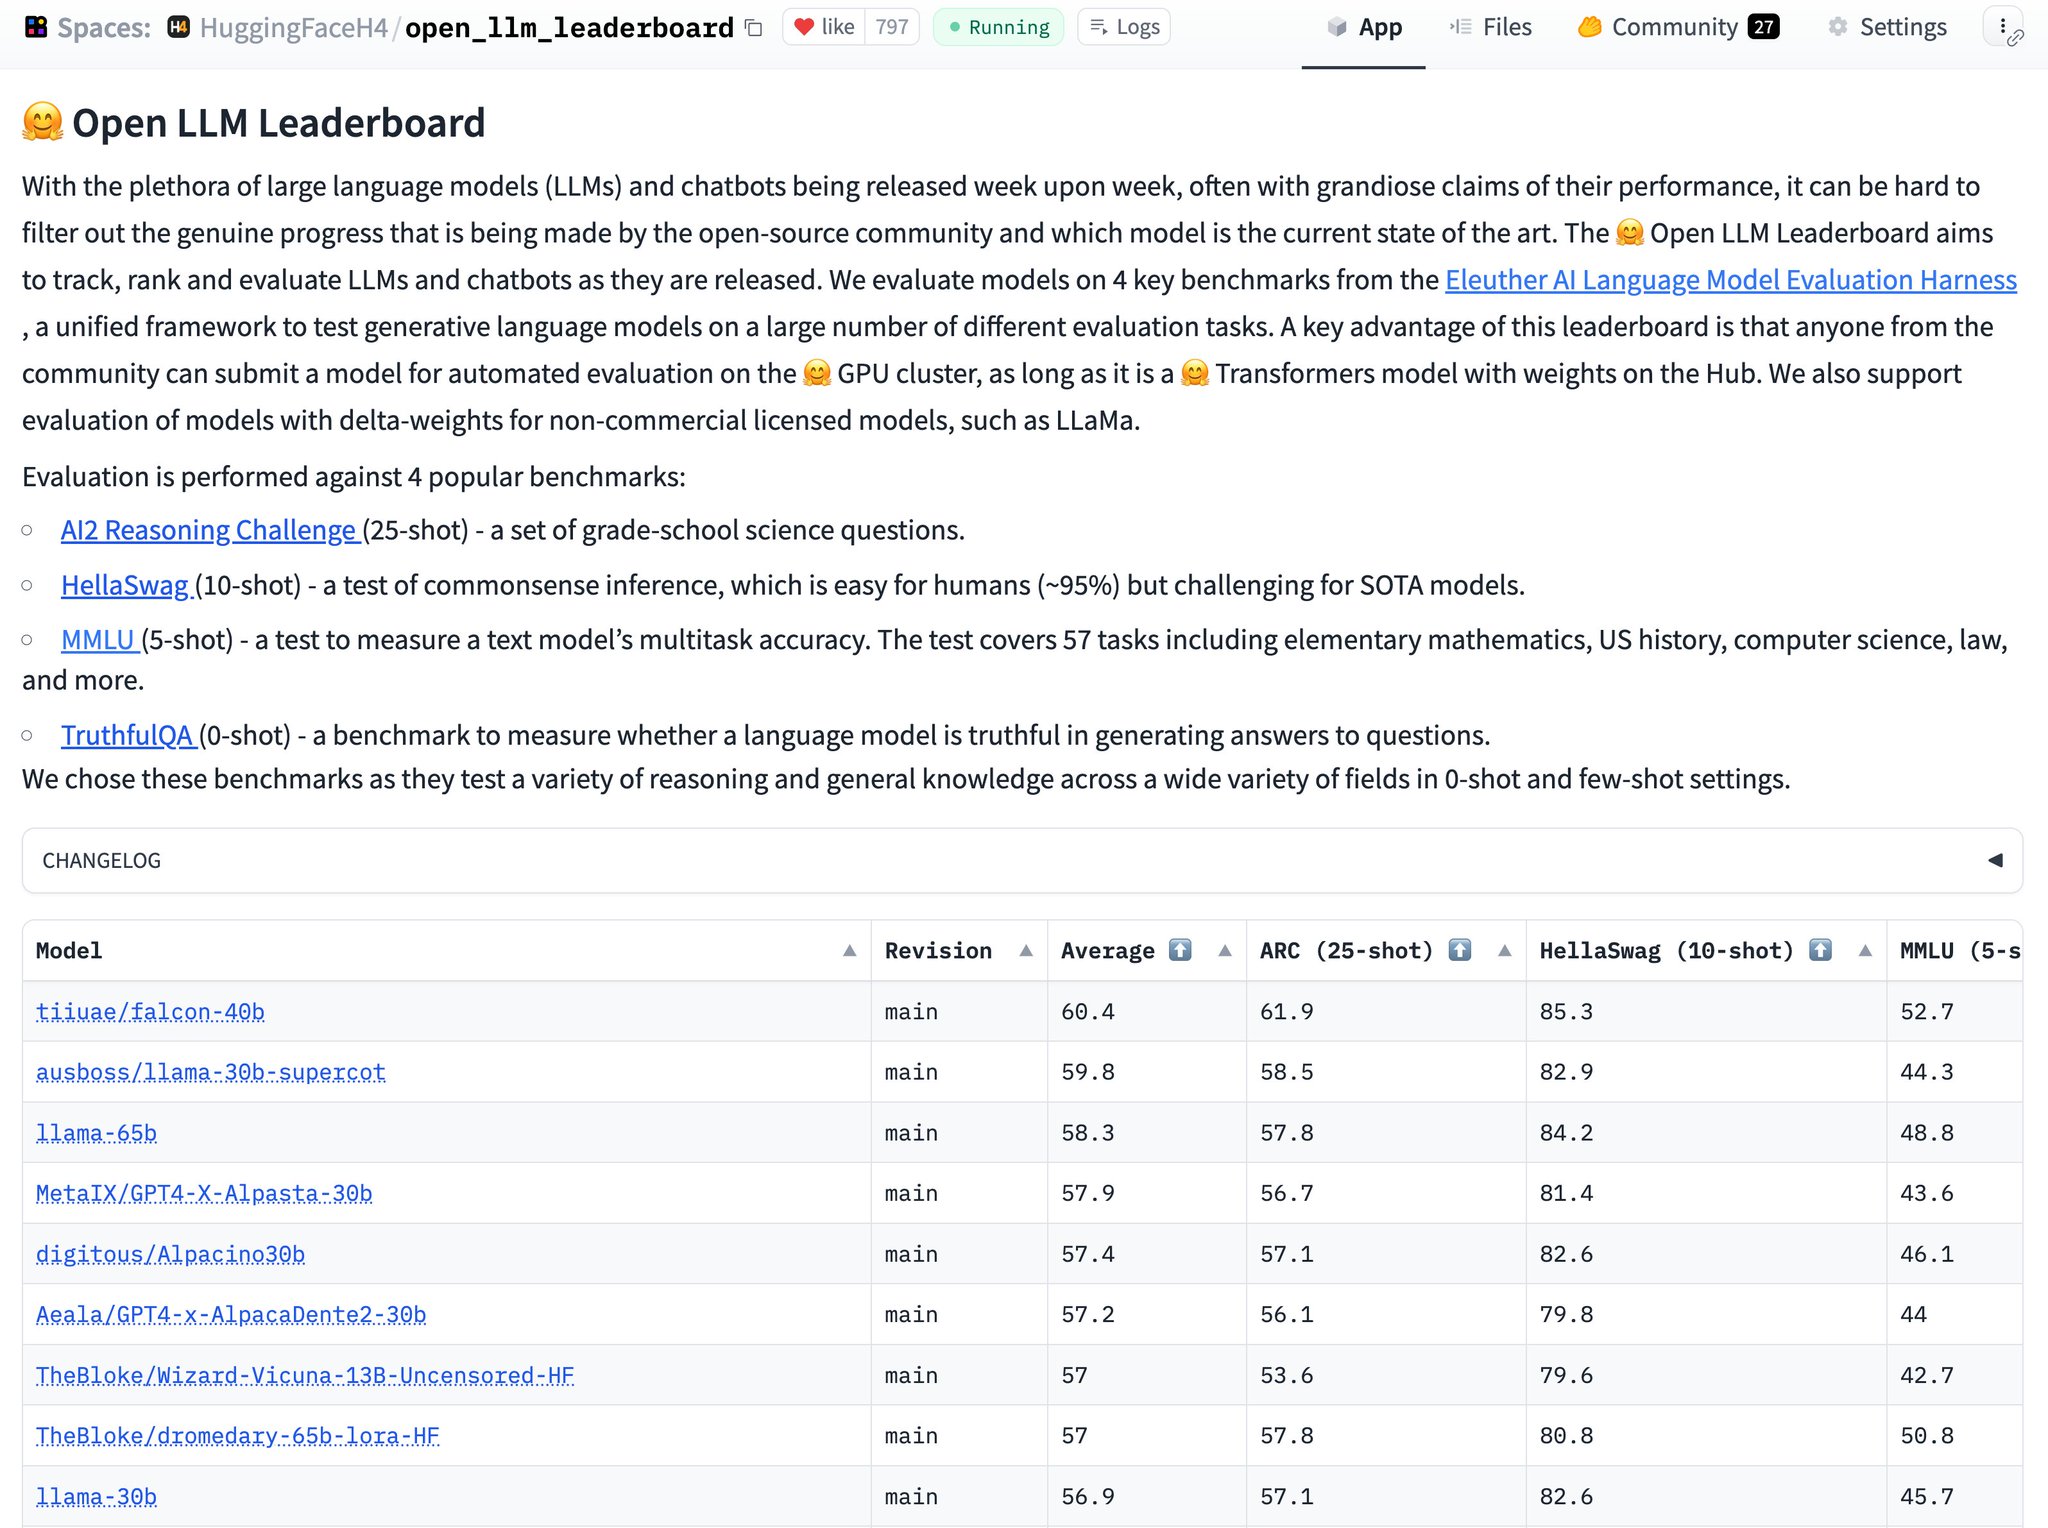
Task: Open the tiiuae/falcon-40b model link
Action: 150,1012
